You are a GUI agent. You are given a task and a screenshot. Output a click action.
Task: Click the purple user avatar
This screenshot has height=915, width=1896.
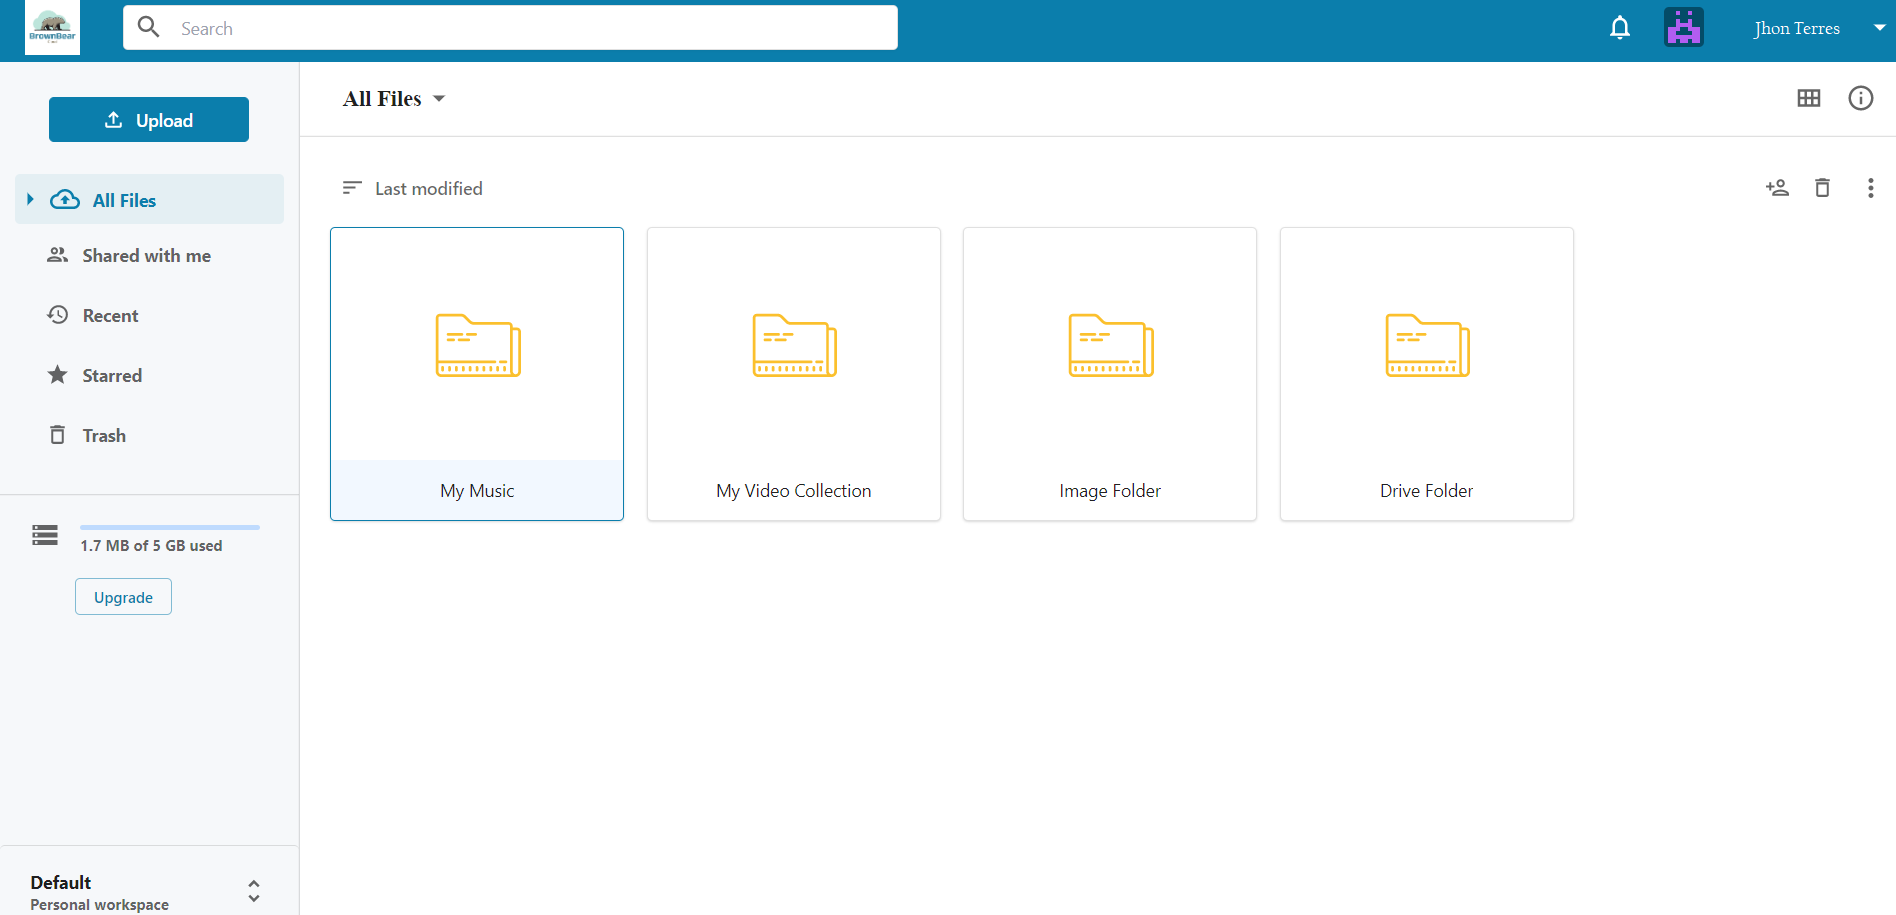(1684, 28)
